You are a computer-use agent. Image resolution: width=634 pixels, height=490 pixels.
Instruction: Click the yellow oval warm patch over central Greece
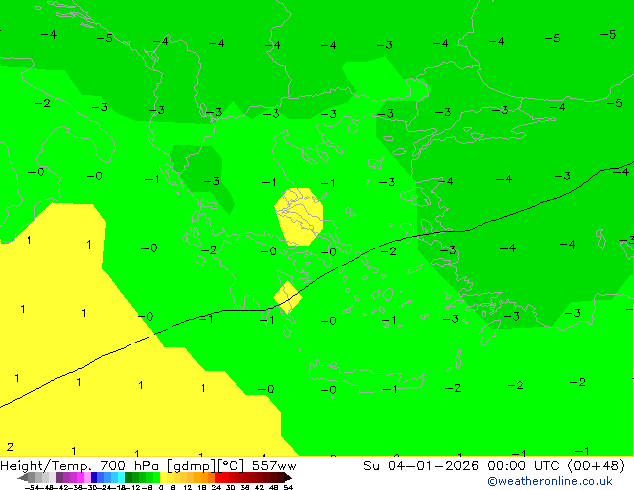click(299, 217)
